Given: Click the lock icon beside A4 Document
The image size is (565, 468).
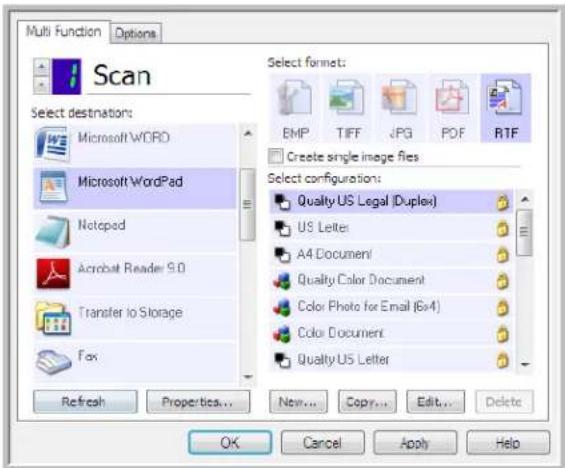Looking at the screenshot, I should (503, 255).
